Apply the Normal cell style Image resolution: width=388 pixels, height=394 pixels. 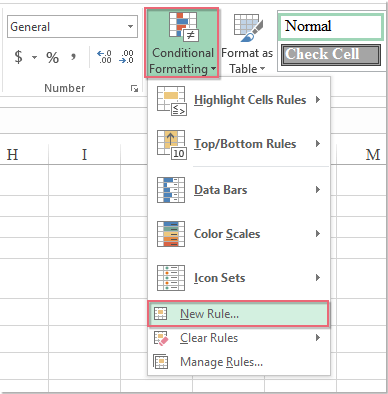pyautogui.click(x=330, y=26)
